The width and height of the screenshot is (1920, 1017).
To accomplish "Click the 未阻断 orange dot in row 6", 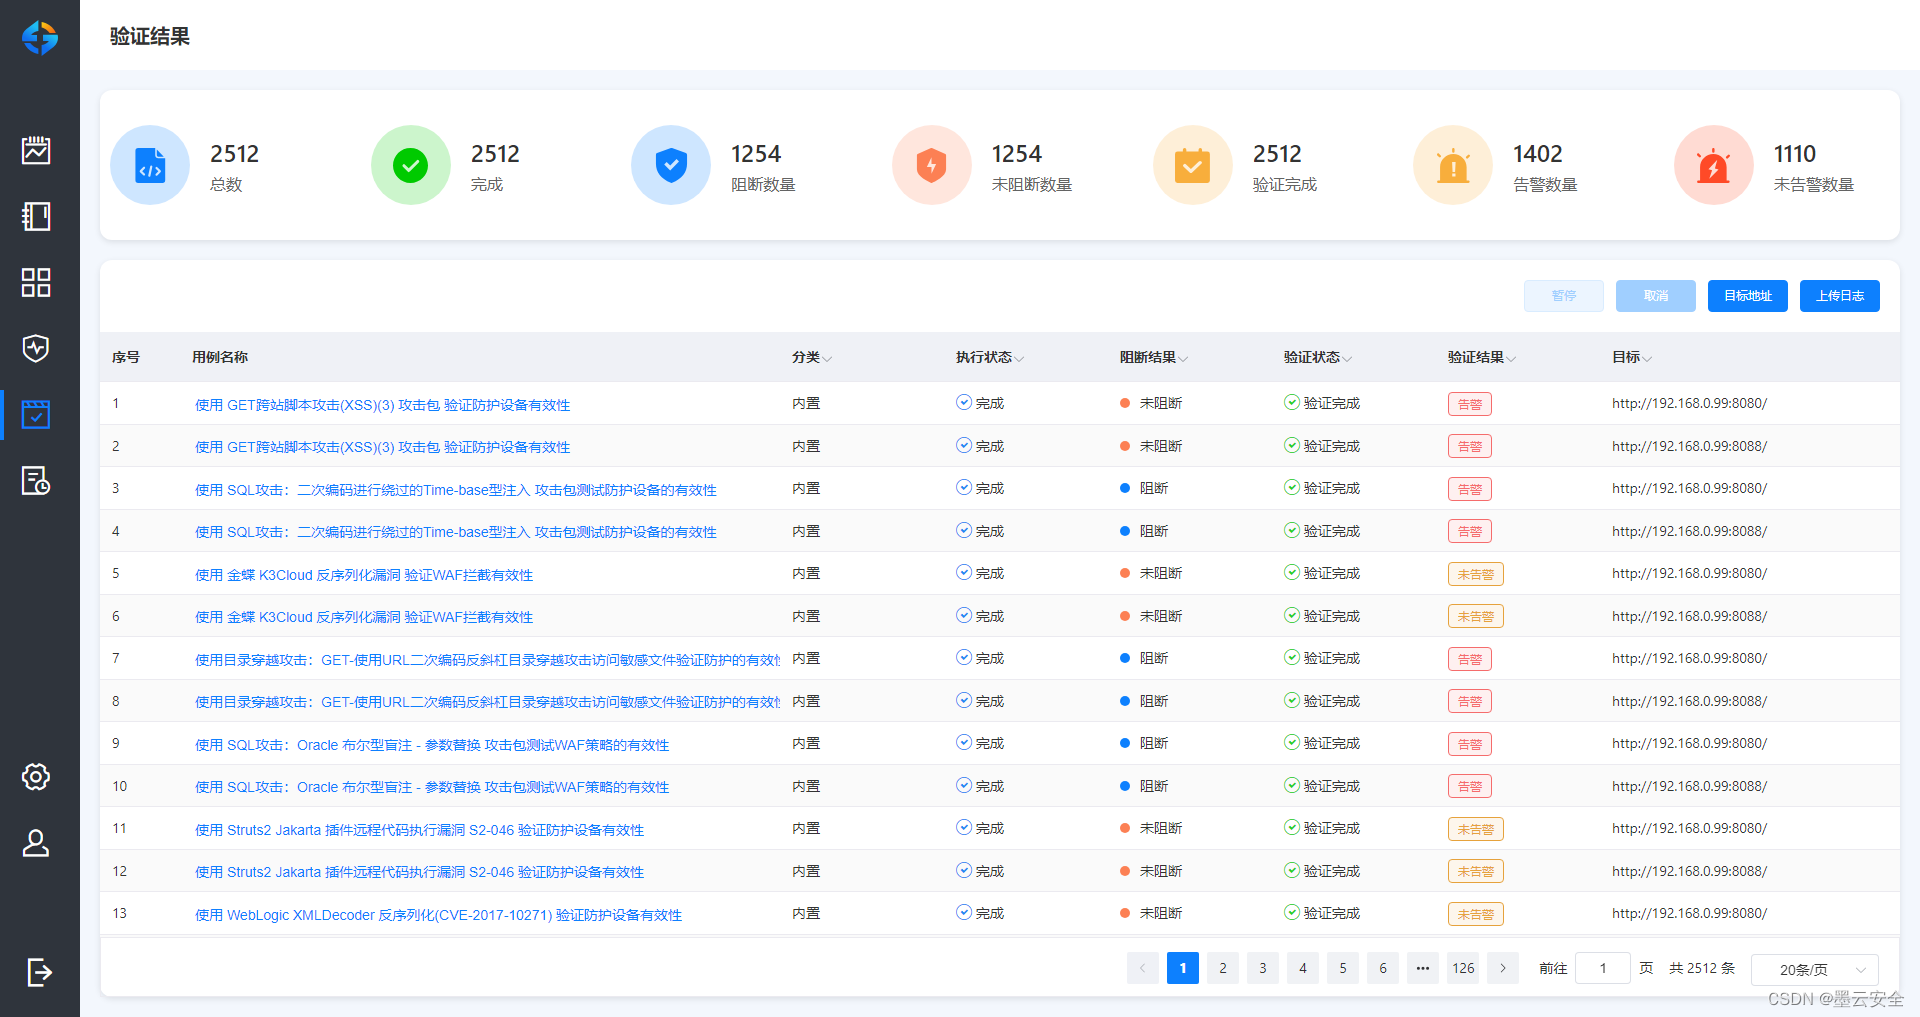I will pos(1125,616).
